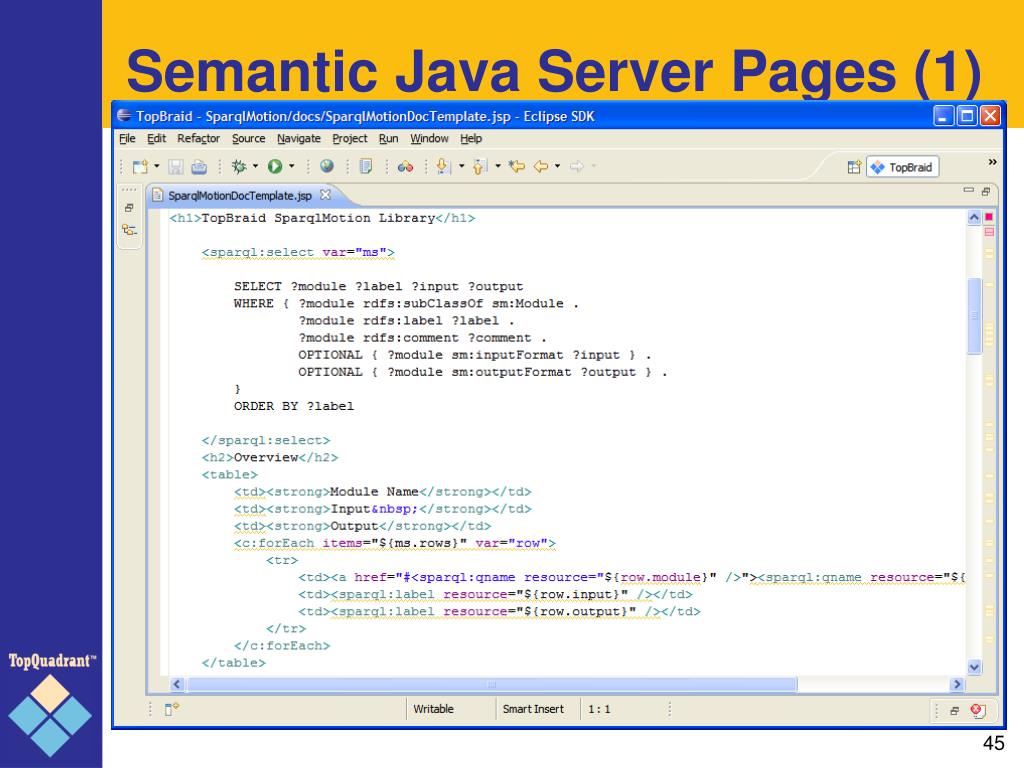Click the Open Perspective icon
The width and height of the screenshot is (1024, 768).
tap(854, 167)
